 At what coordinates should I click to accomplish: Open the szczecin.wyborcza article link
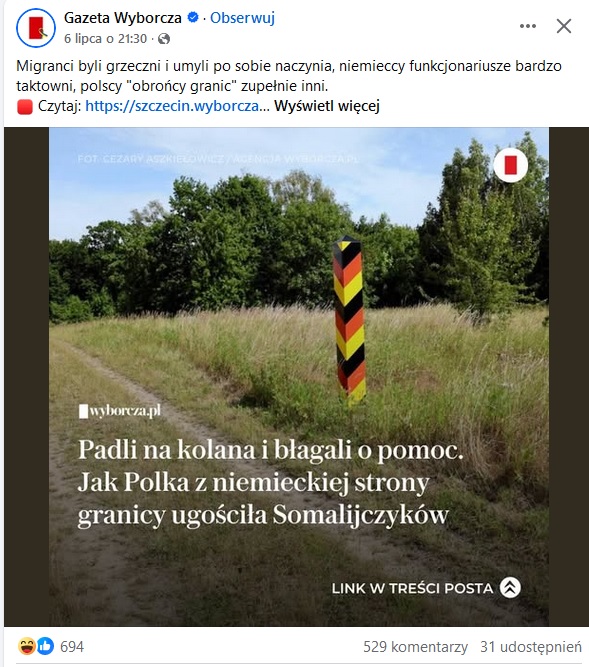click(177, 106)
